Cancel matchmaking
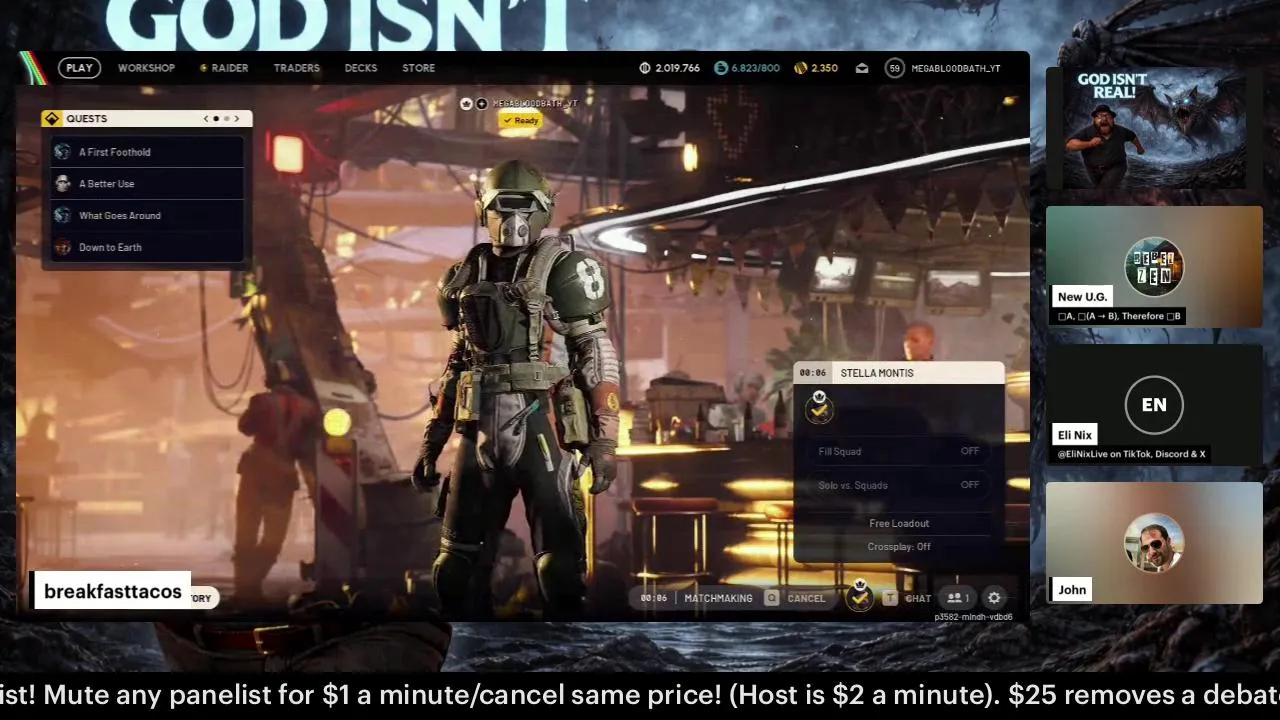Image resolution: width=1280 pixels, height=720 pixels. [x=806, y=598]
